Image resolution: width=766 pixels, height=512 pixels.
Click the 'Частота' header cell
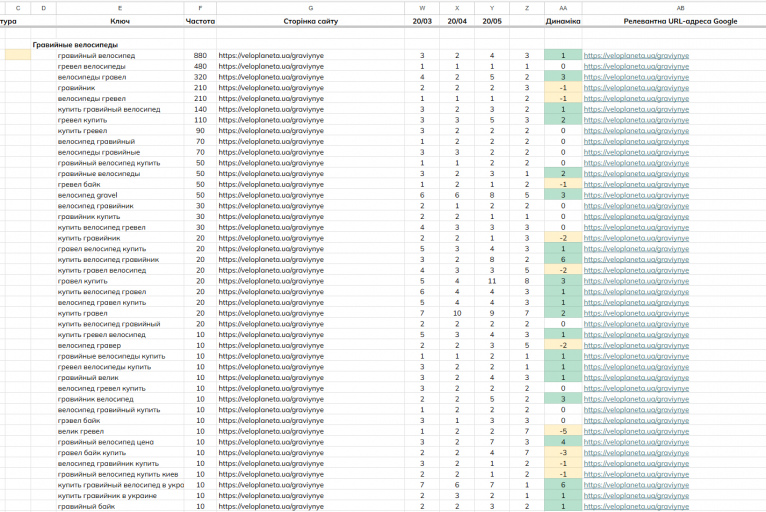point(200,21)
